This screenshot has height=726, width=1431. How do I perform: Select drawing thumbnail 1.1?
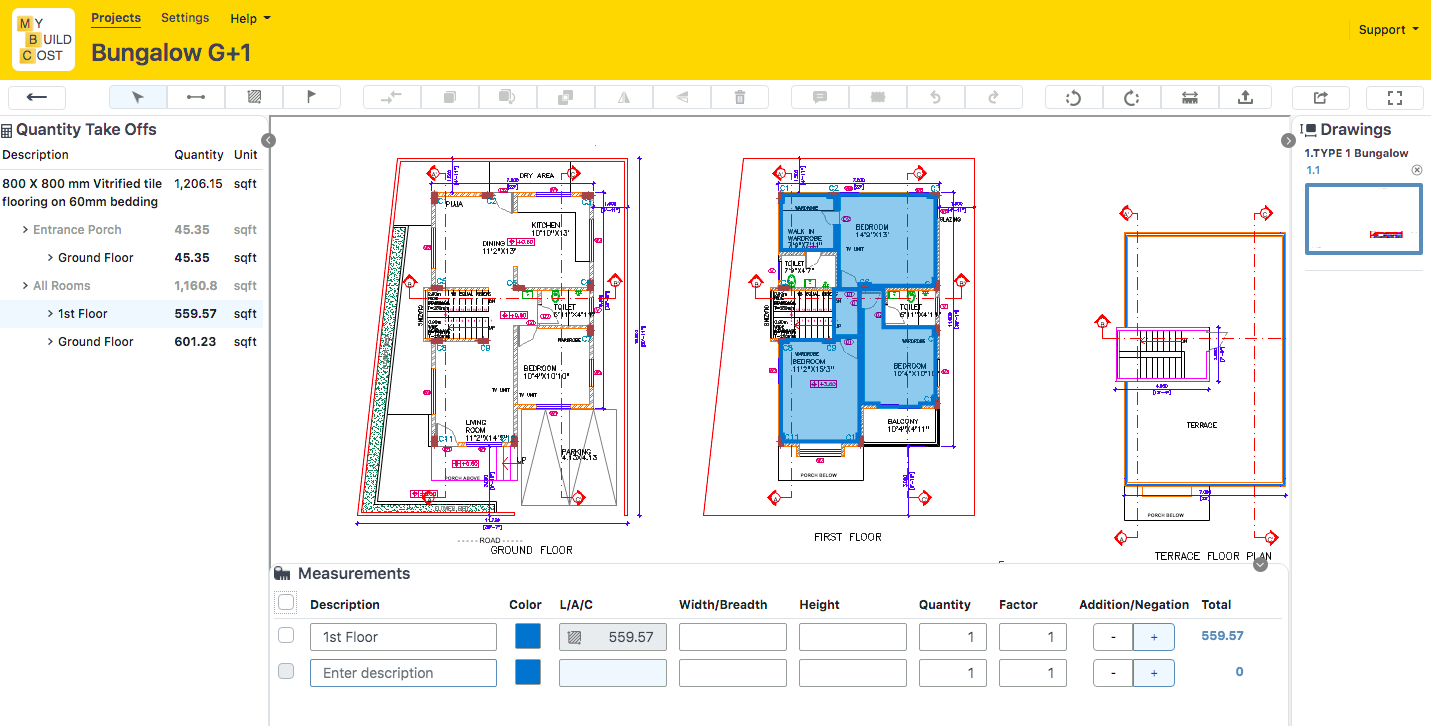tap(1363, 218)
